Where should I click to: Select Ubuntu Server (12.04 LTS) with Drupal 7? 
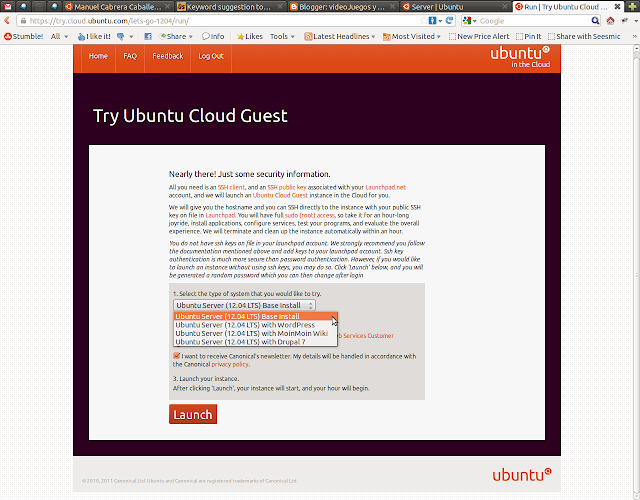pos(256,342)
